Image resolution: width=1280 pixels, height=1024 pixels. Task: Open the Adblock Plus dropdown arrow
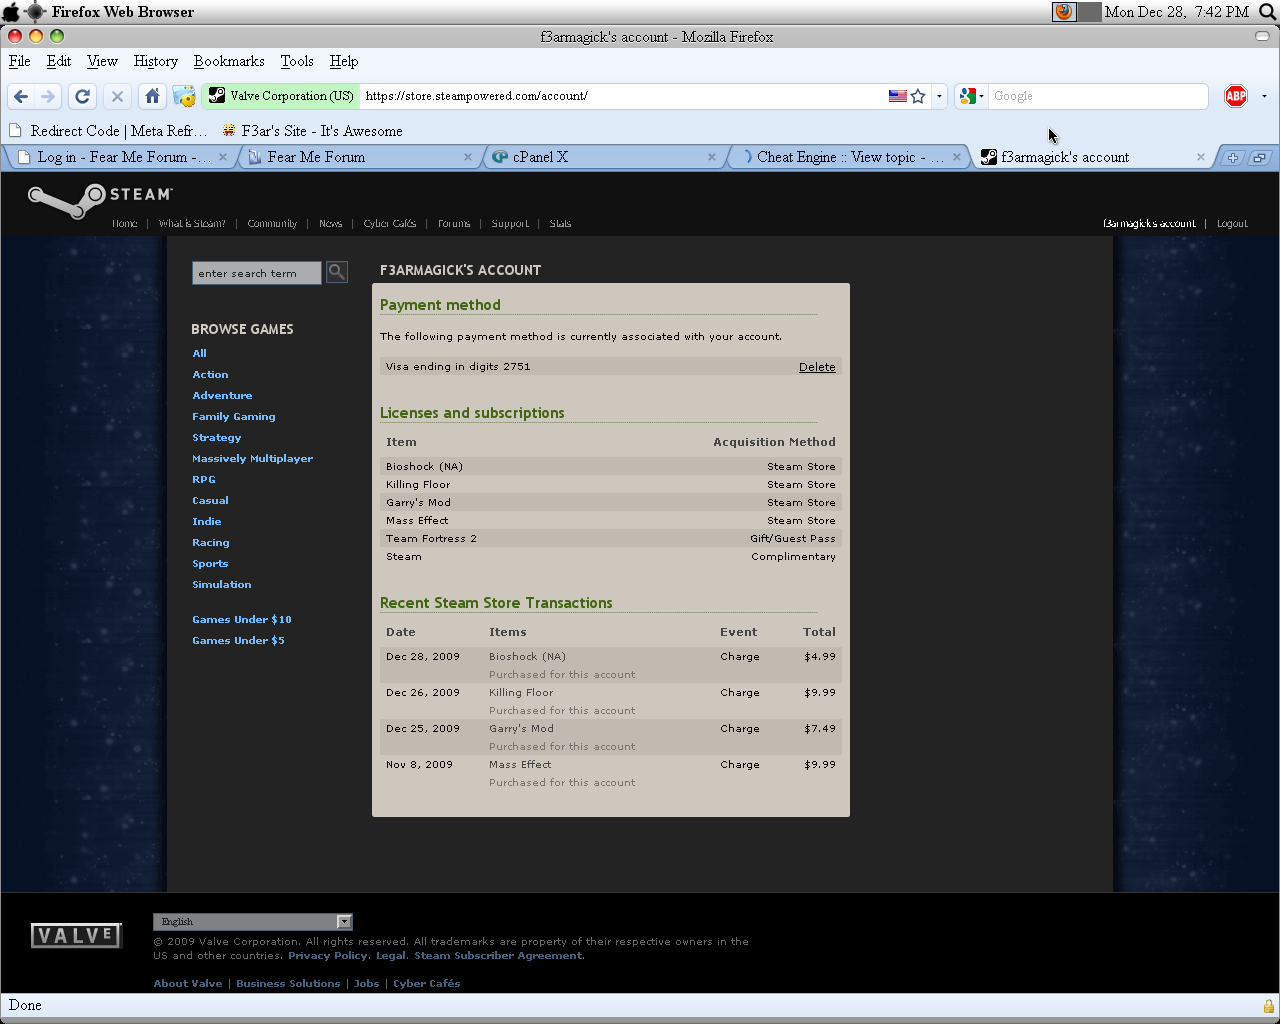click(1264, 96)
